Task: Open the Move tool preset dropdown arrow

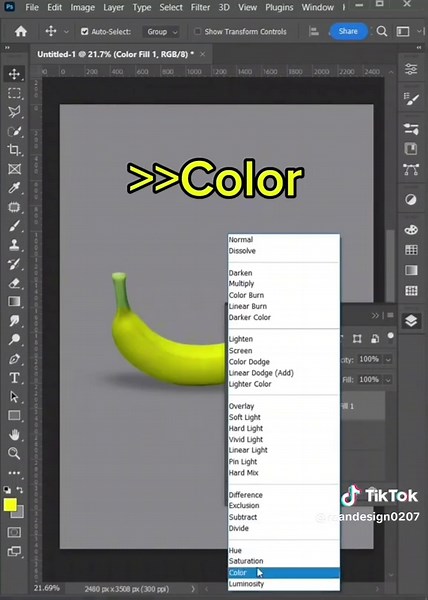Action: click(x=66, y=32)
